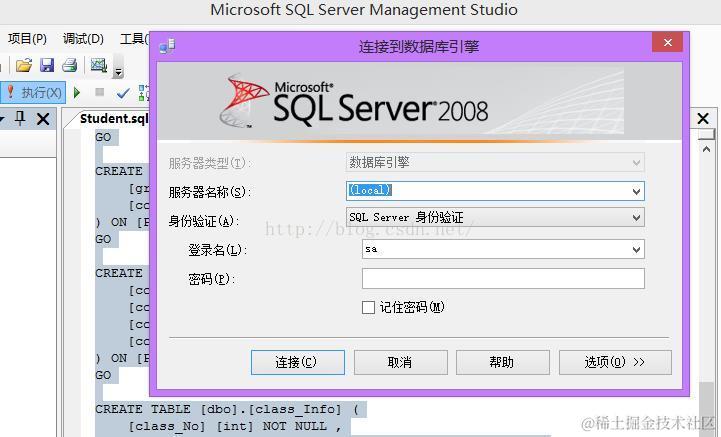
Task: Click the activity monitor toolbar icon
Action: click(x=98, y=65)
